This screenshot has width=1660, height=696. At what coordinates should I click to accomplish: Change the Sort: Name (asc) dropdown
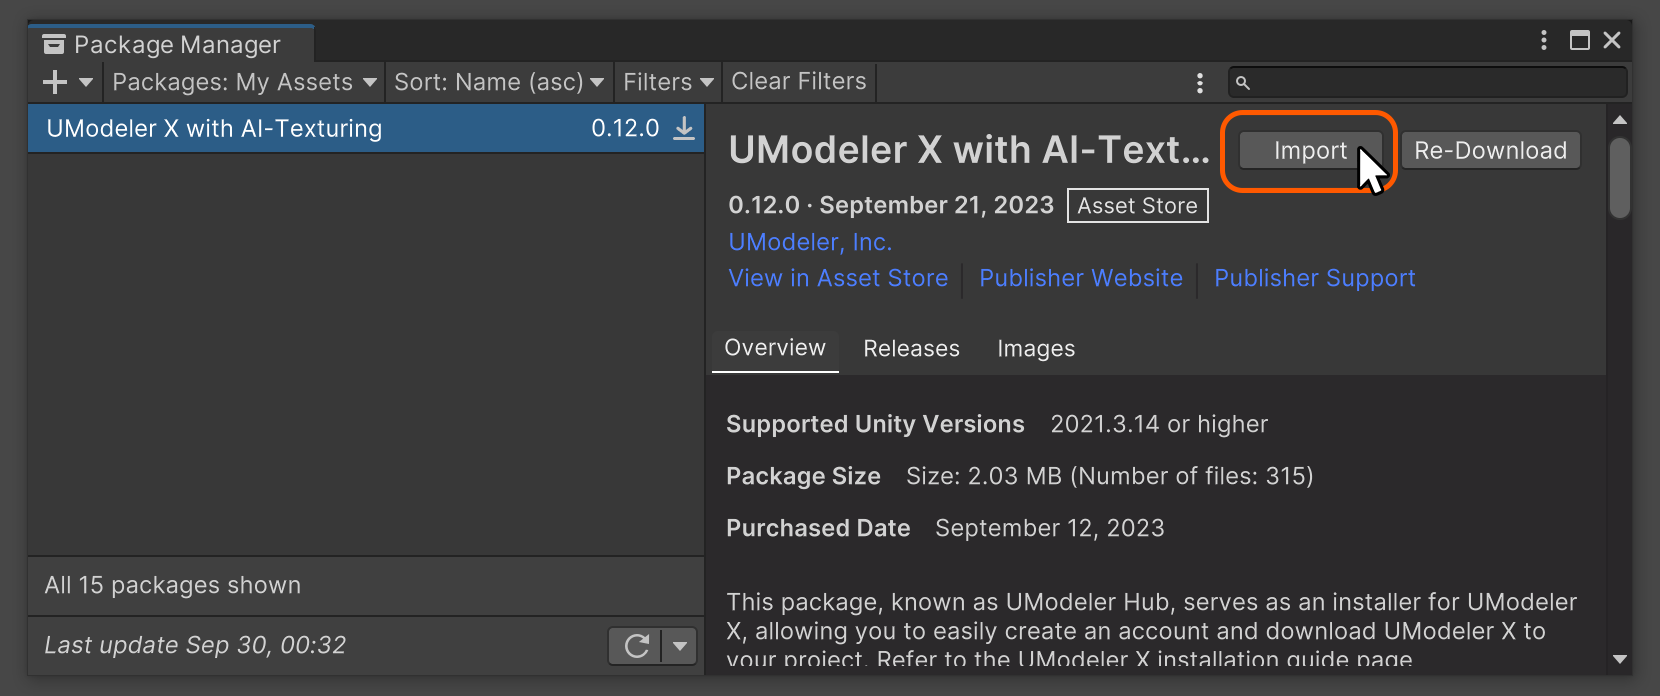(498, 82)
